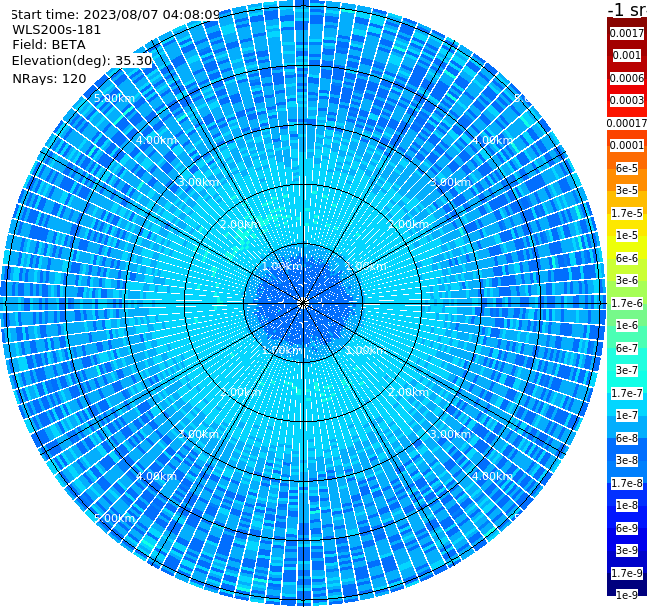
Task: Select the 1.7e-9 colorbar tick label
Action: pos(627,573)
